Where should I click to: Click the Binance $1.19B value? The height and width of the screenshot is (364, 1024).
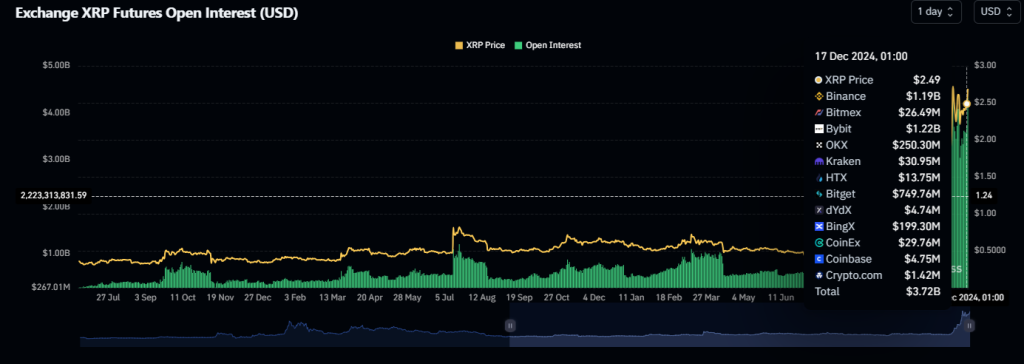[x=923, y=96]
